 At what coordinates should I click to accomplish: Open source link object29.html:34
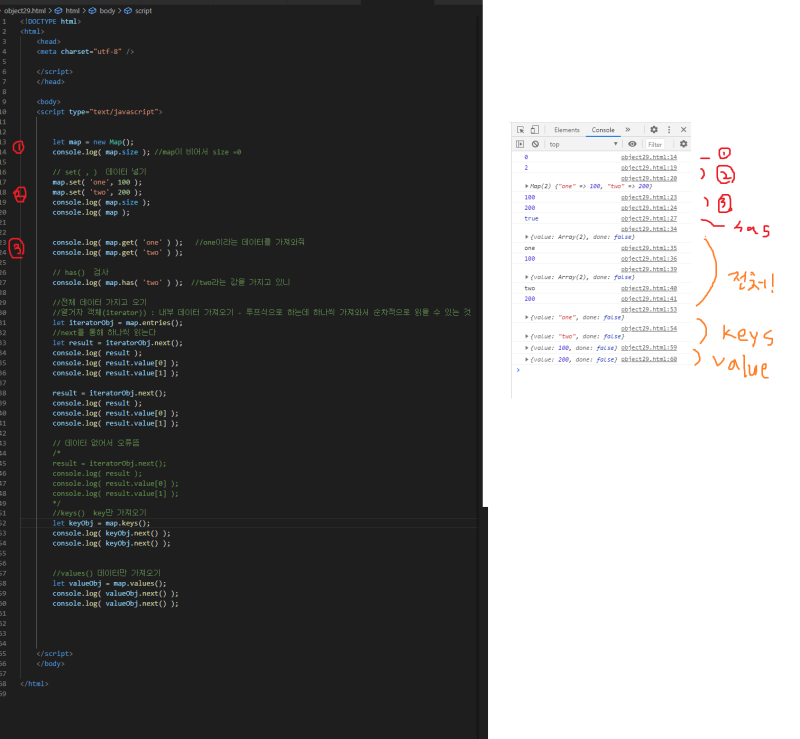pyautogui.click(x=648, y=229)
